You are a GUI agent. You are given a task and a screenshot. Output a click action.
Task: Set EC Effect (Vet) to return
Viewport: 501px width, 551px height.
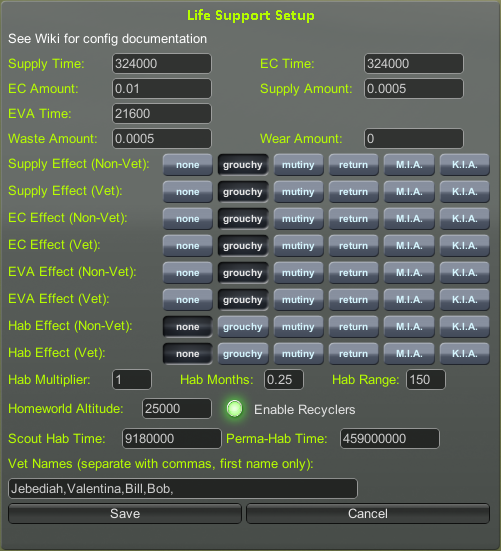click(353, 246)
